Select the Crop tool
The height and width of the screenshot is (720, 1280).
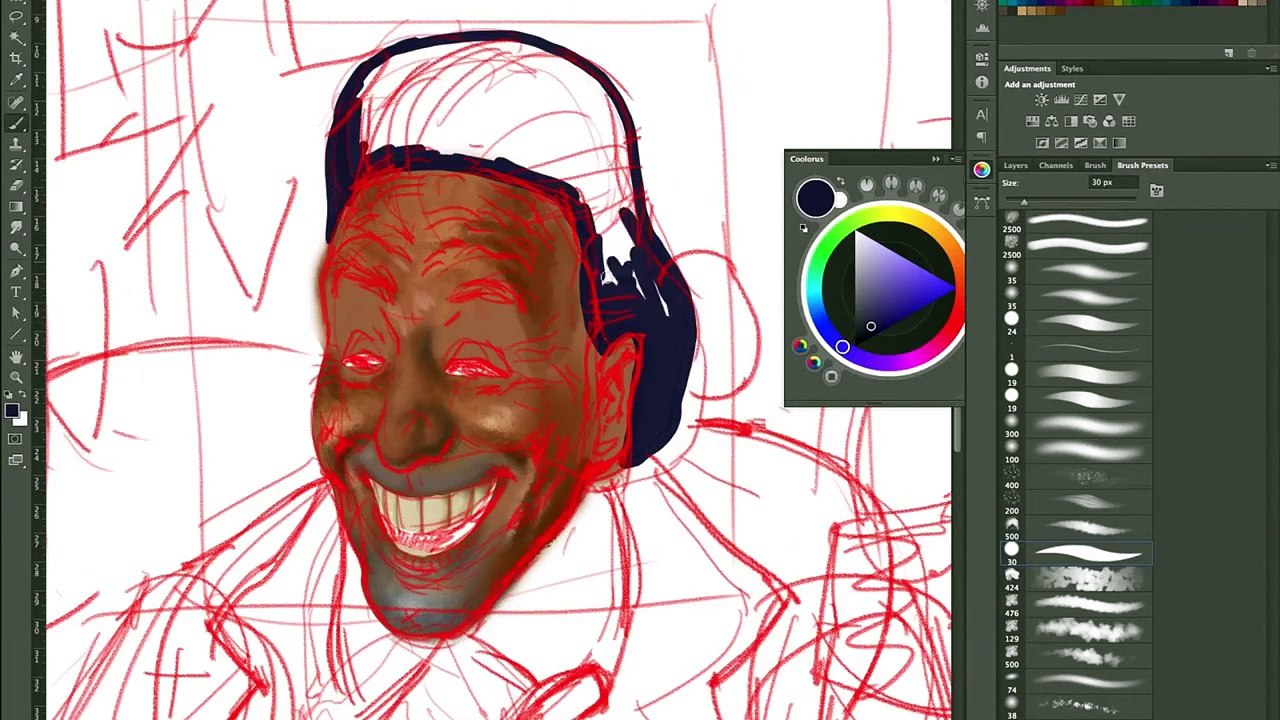coord(16,59)
